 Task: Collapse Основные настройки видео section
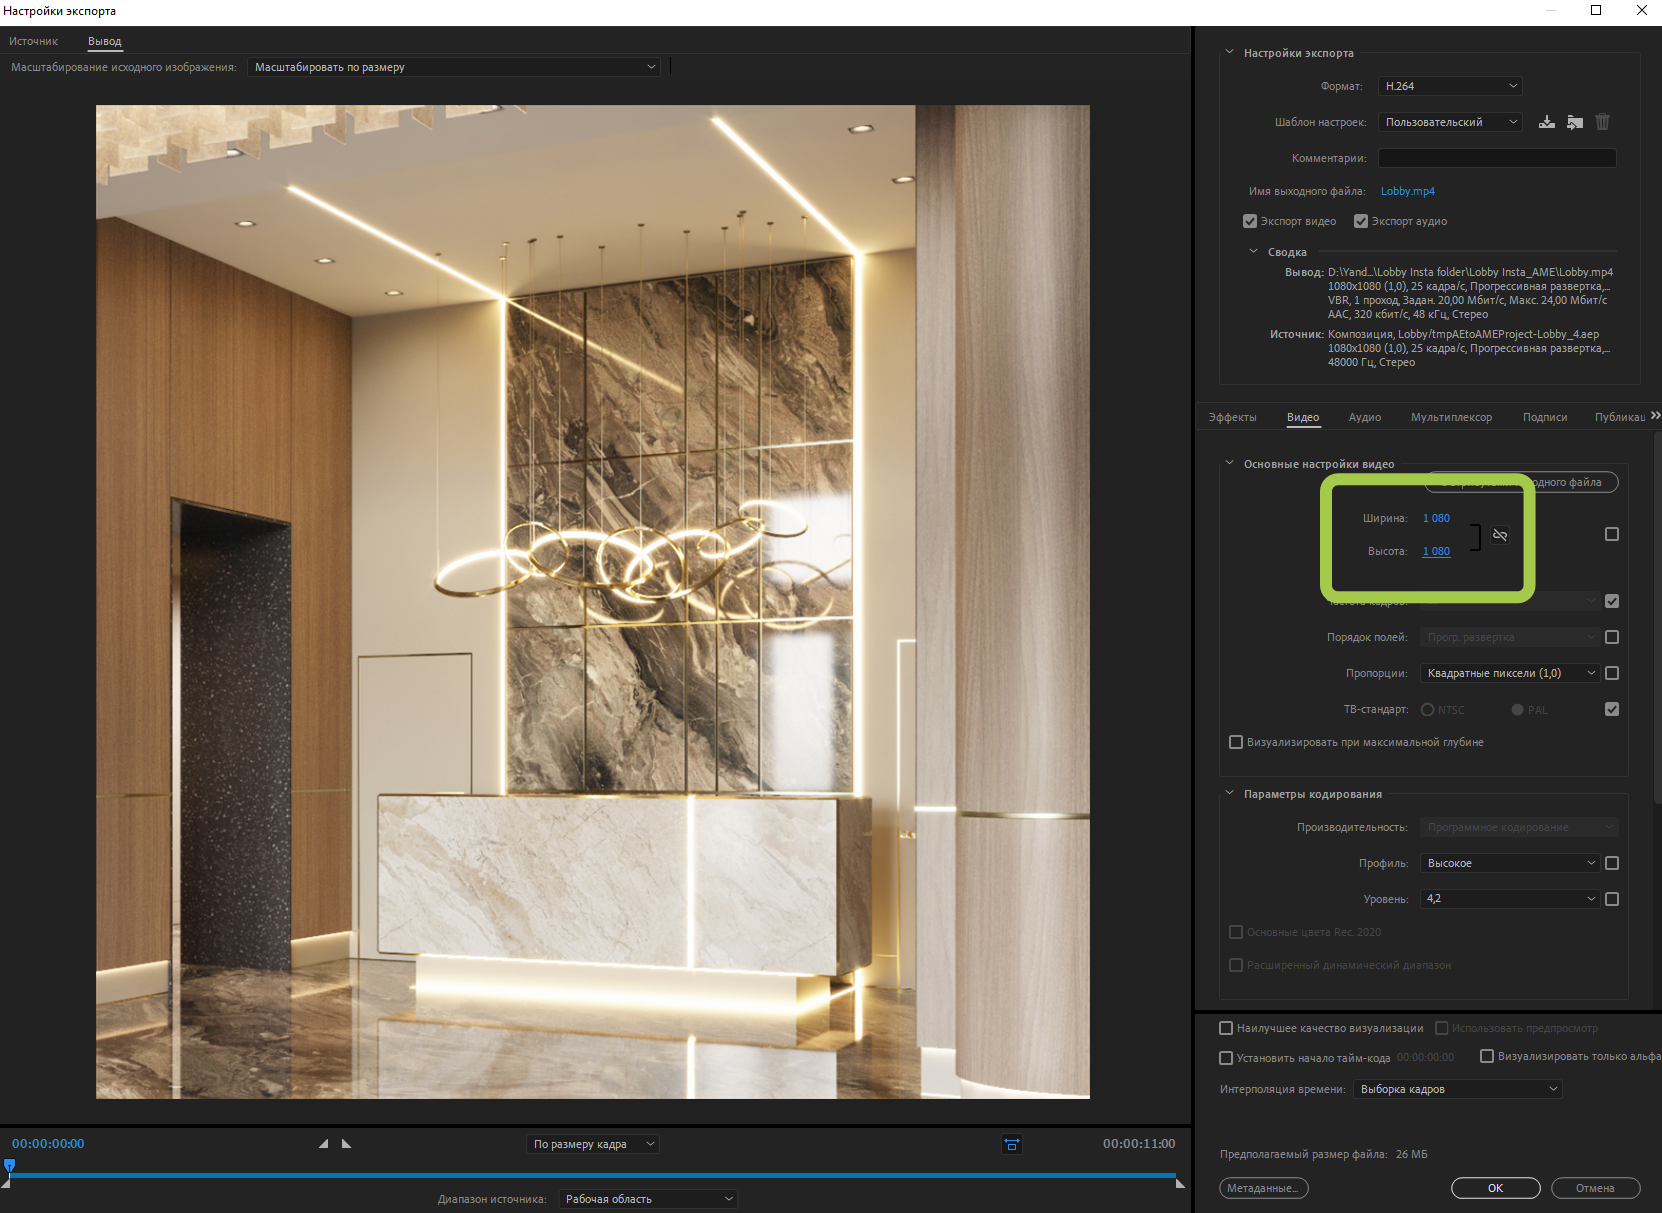(1230, 463)
